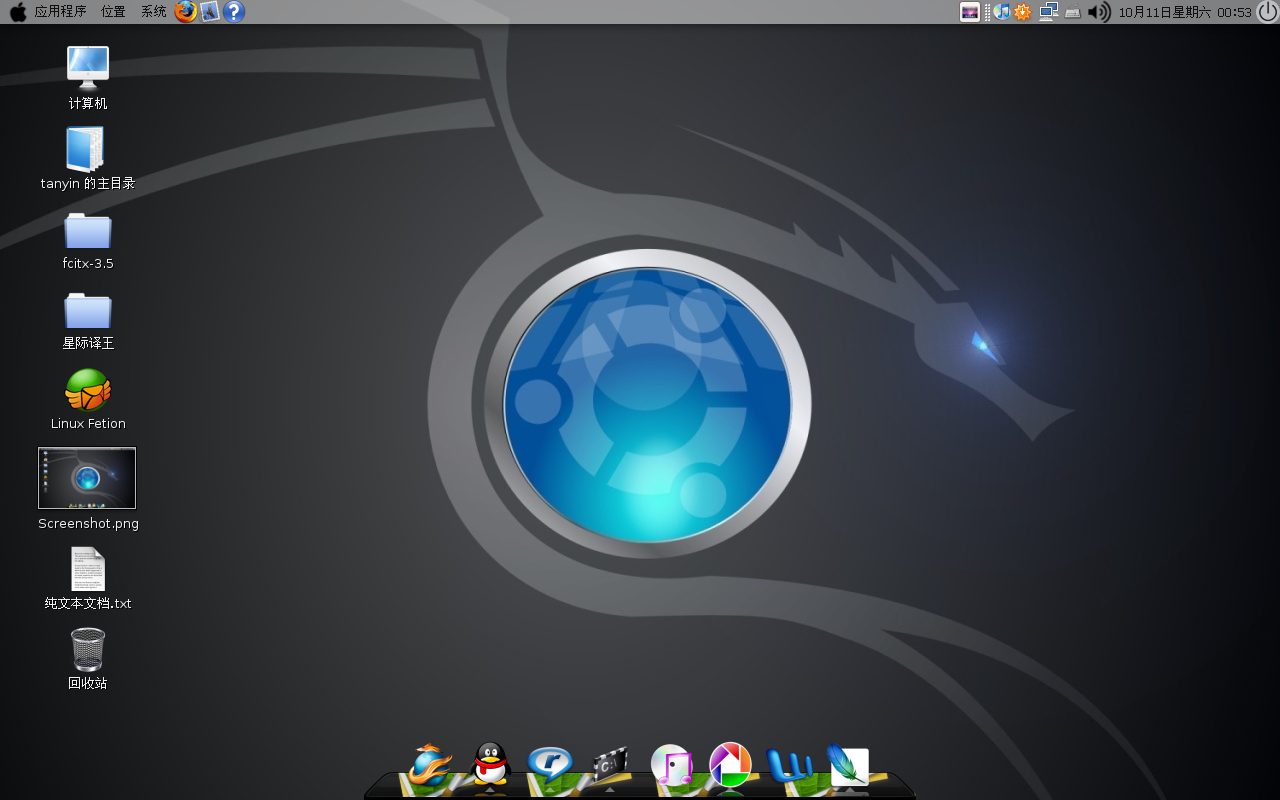Select the fcitx-3.5 folder
Image resolution: width=1280 pixels, height=800 pixels.
pyautogui.click(x=88, y=229)
